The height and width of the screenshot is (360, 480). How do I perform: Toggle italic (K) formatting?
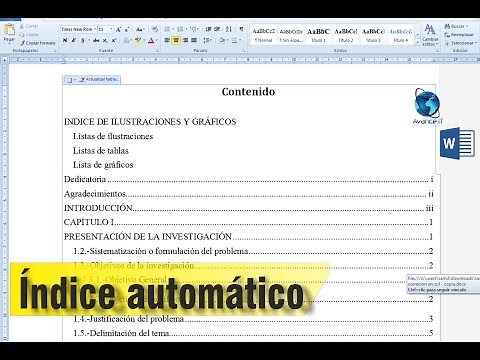pos(74,40)
